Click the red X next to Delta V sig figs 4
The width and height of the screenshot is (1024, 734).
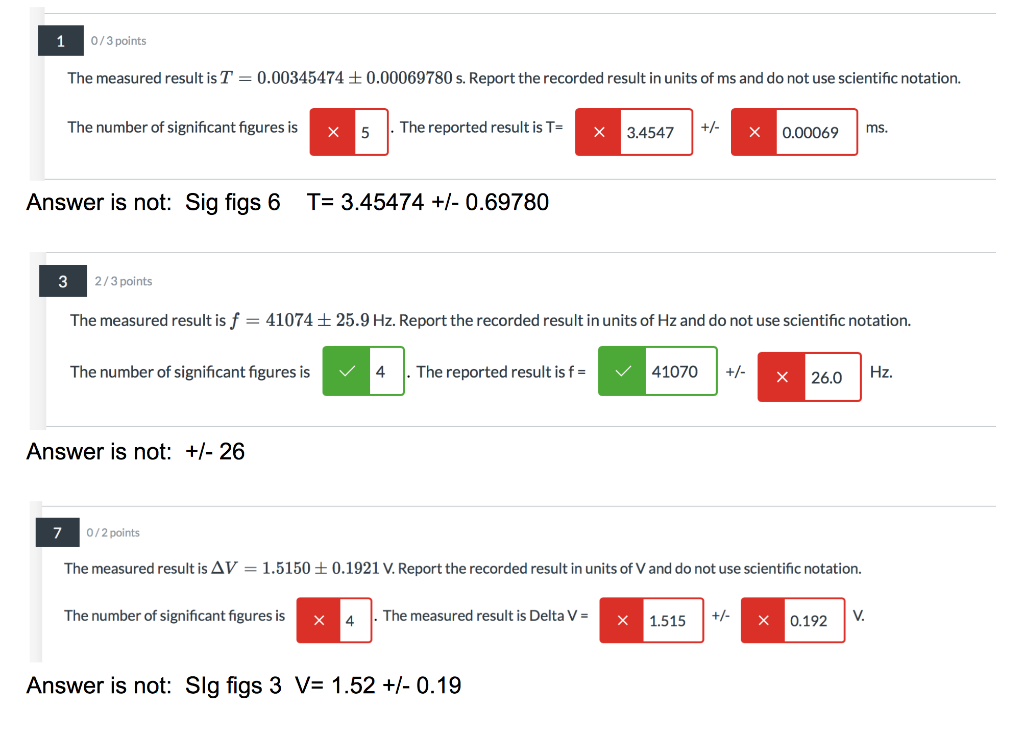[317, 620]
